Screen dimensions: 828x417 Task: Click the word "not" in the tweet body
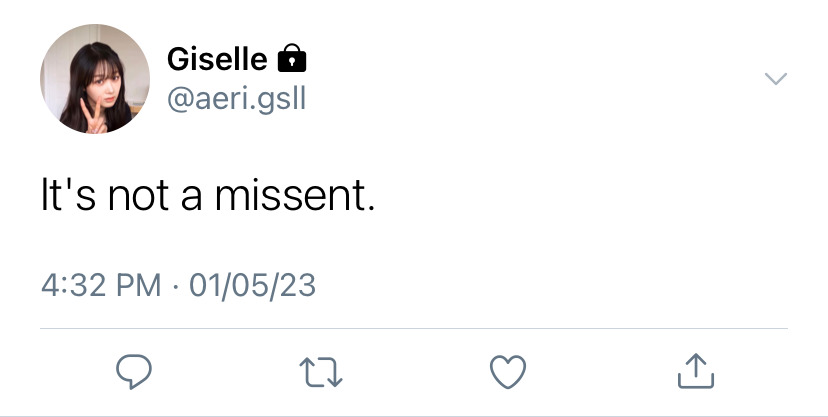[x=138, y=196]
